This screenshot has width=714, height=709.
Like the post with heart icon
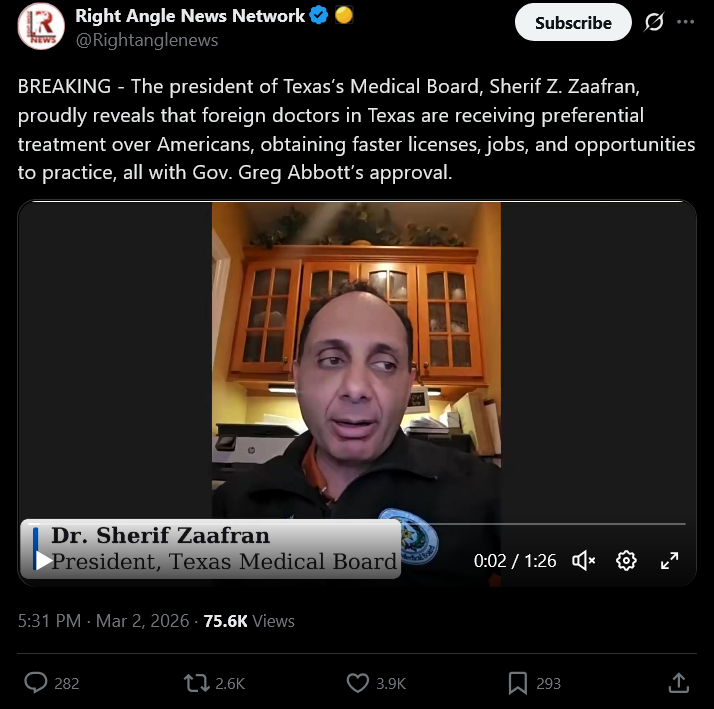point(357,683)
